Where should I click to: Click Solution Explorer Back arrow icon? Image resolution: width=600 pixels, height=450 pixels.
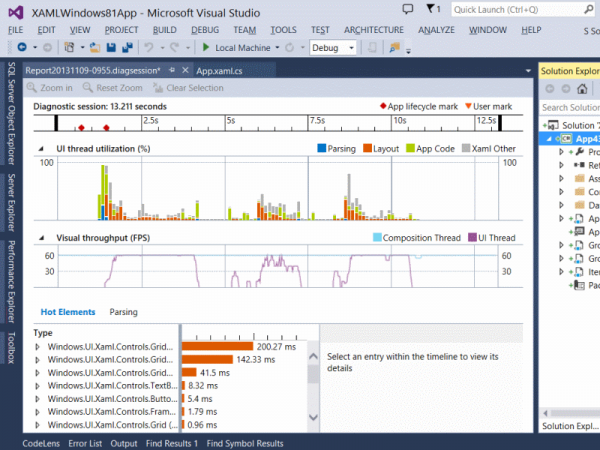click(x=549, y=89)
